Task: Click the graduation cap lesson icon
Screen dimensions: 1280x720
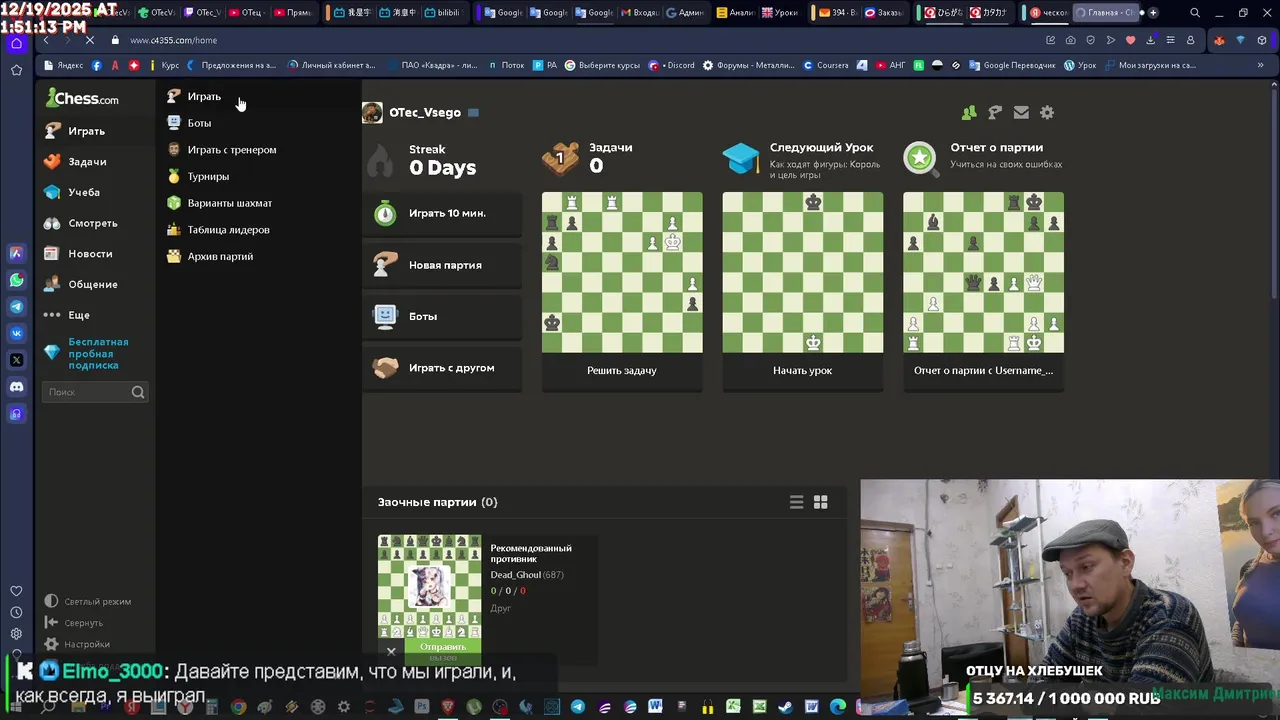Action: pos(741,158)
